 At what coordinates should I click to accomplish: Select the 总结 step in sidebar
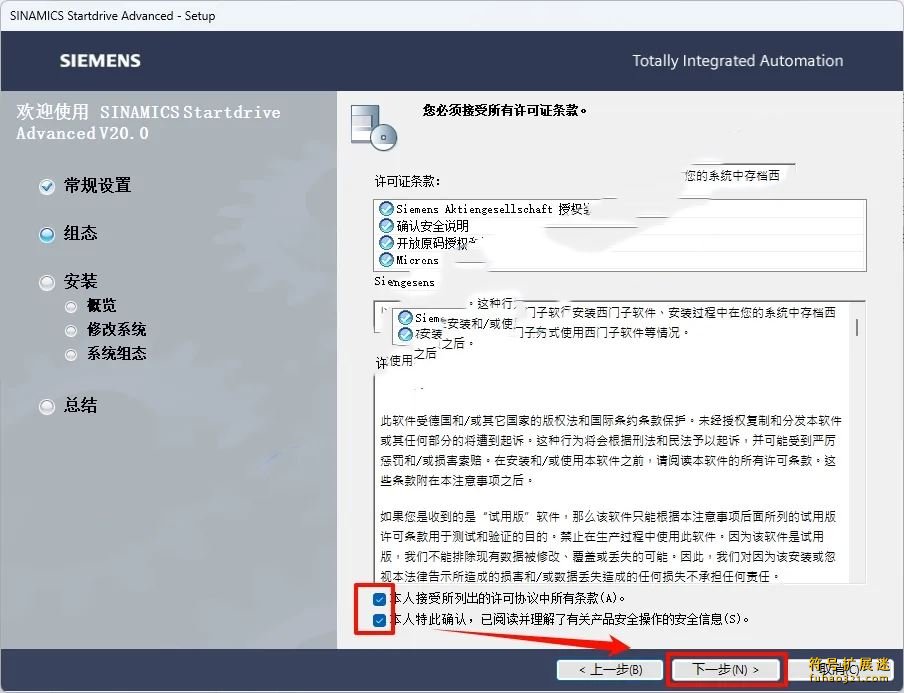click(80, 405)
